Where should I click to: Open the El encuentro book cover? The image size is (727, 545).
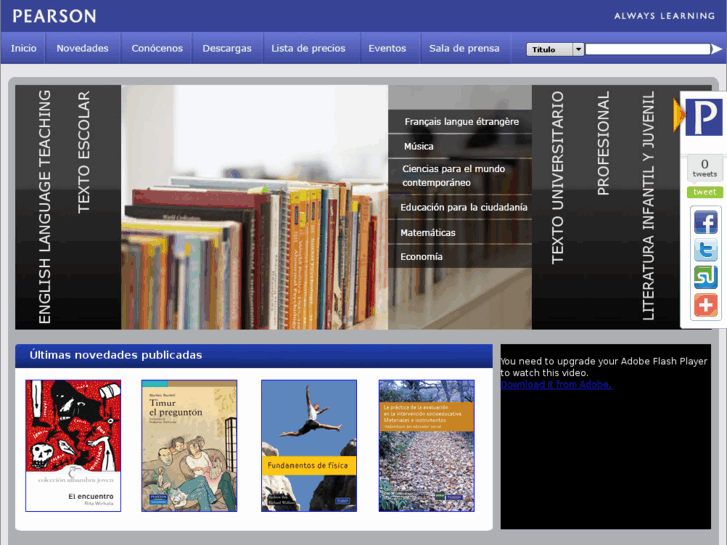pyautogui.click(x=73, y=446)
